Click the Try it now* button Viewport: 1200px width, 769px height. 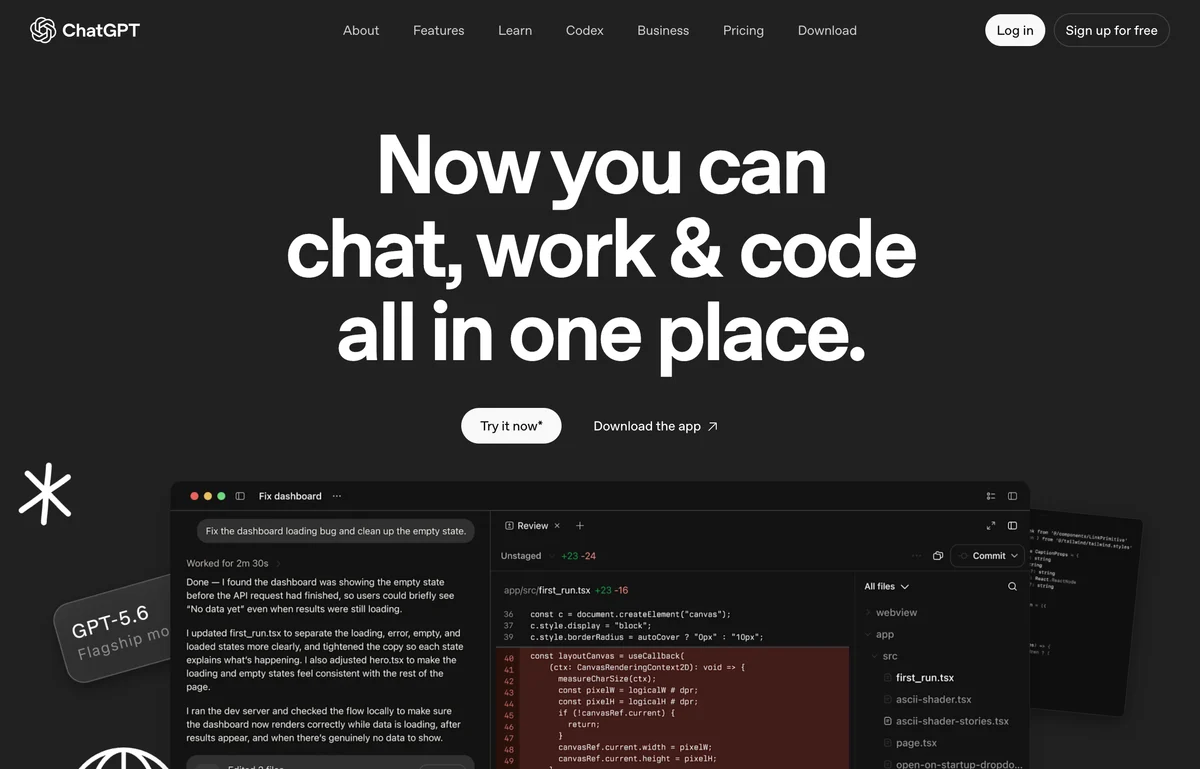point(511,426)
